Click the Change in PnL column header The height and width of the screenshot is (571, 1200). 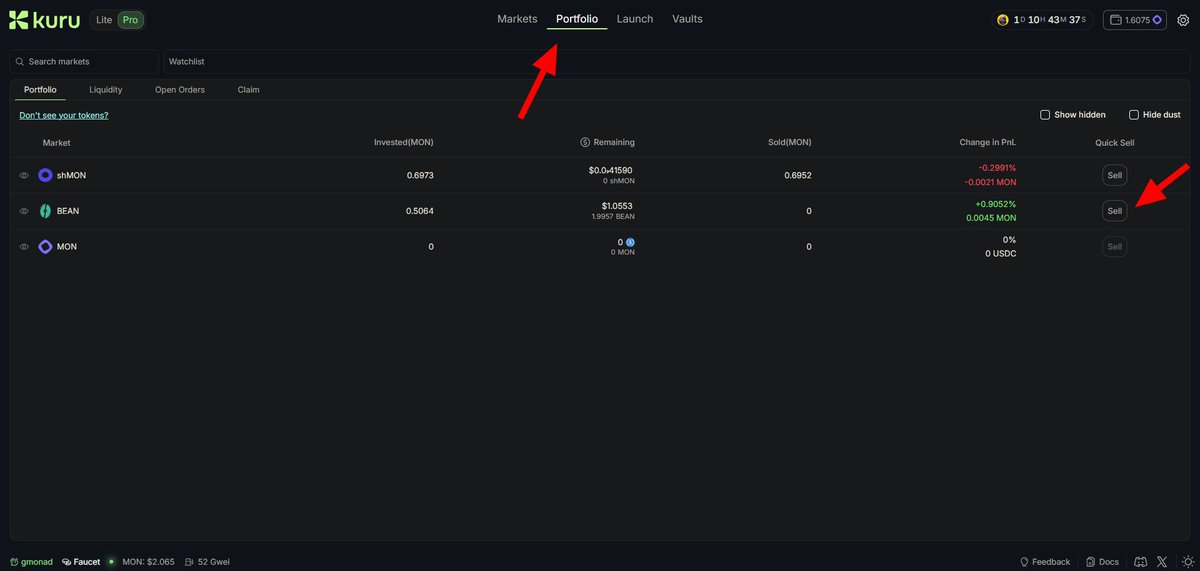coord(988,142)
